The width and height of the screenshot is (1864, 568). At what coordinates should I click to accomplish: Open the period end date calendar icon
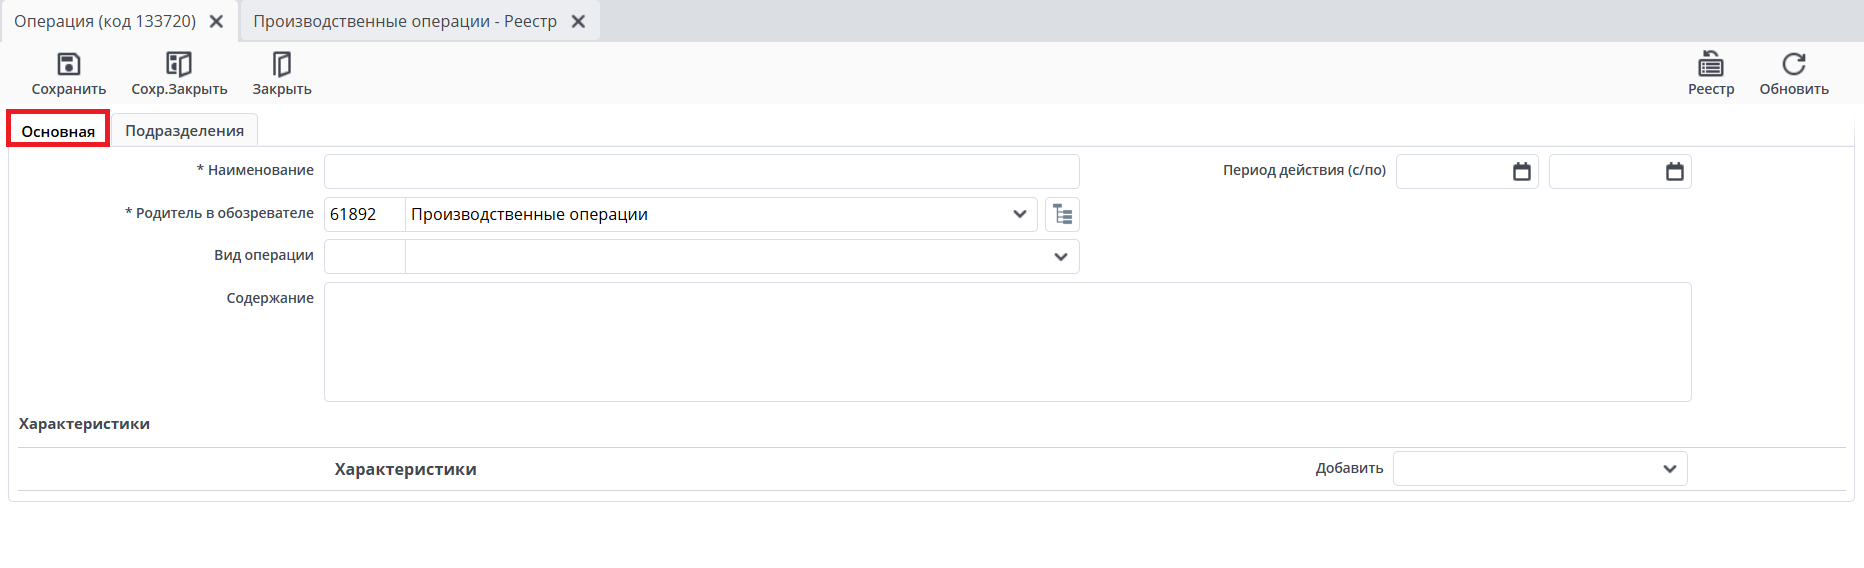1675,172
